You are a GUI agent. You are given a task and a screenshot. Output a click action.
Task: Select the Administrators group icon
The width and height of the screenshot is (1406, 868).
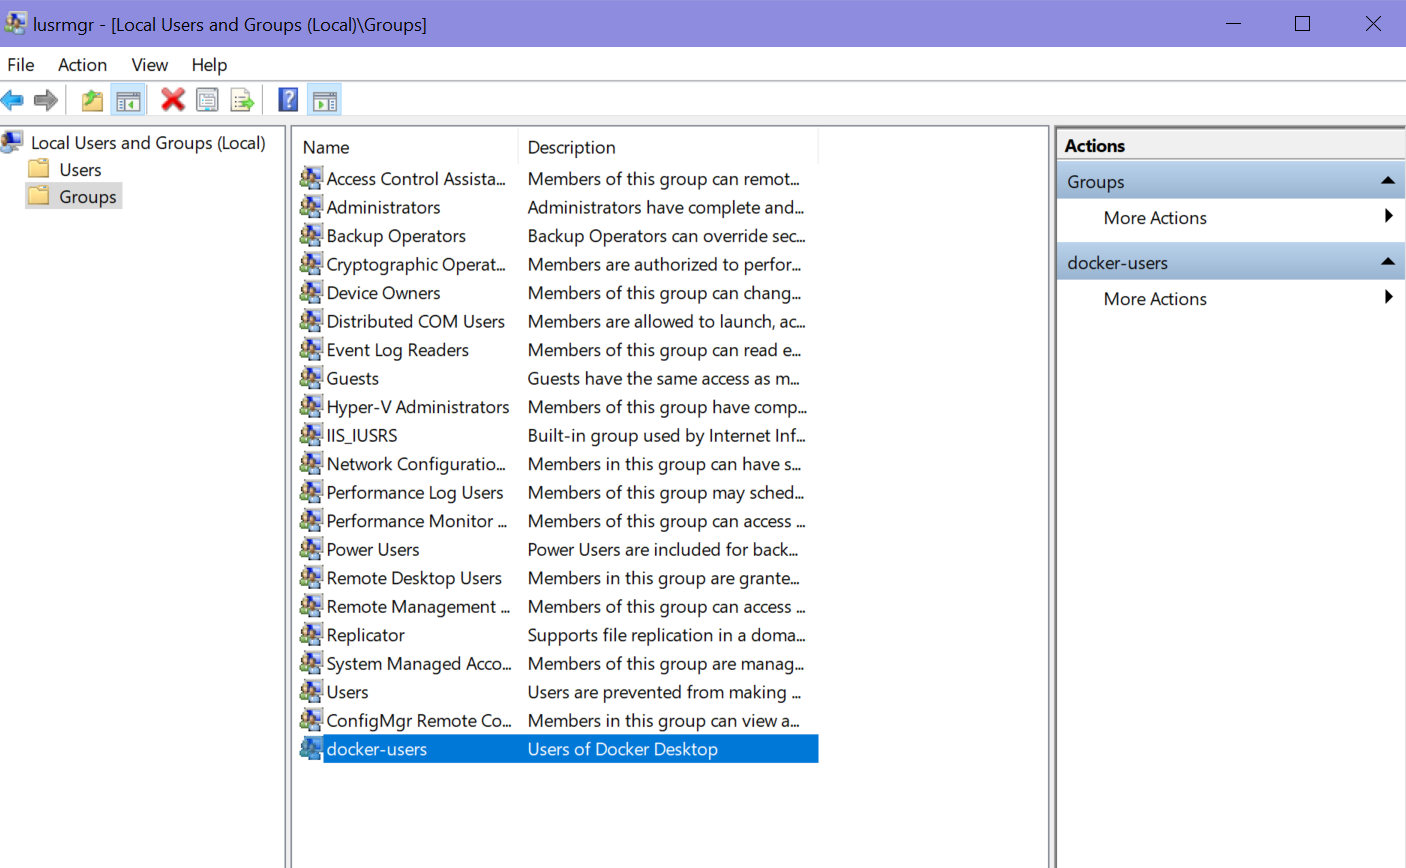tap(311, 207)
